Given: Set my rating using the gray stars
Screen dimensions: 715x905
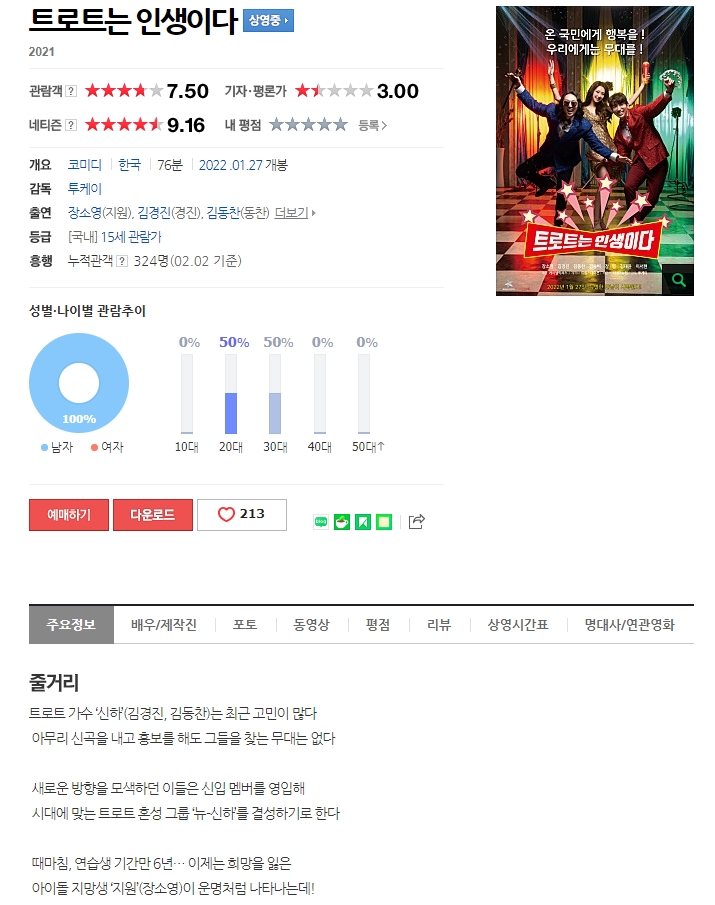Looking at the screenshot, I should tap(309, 125).
